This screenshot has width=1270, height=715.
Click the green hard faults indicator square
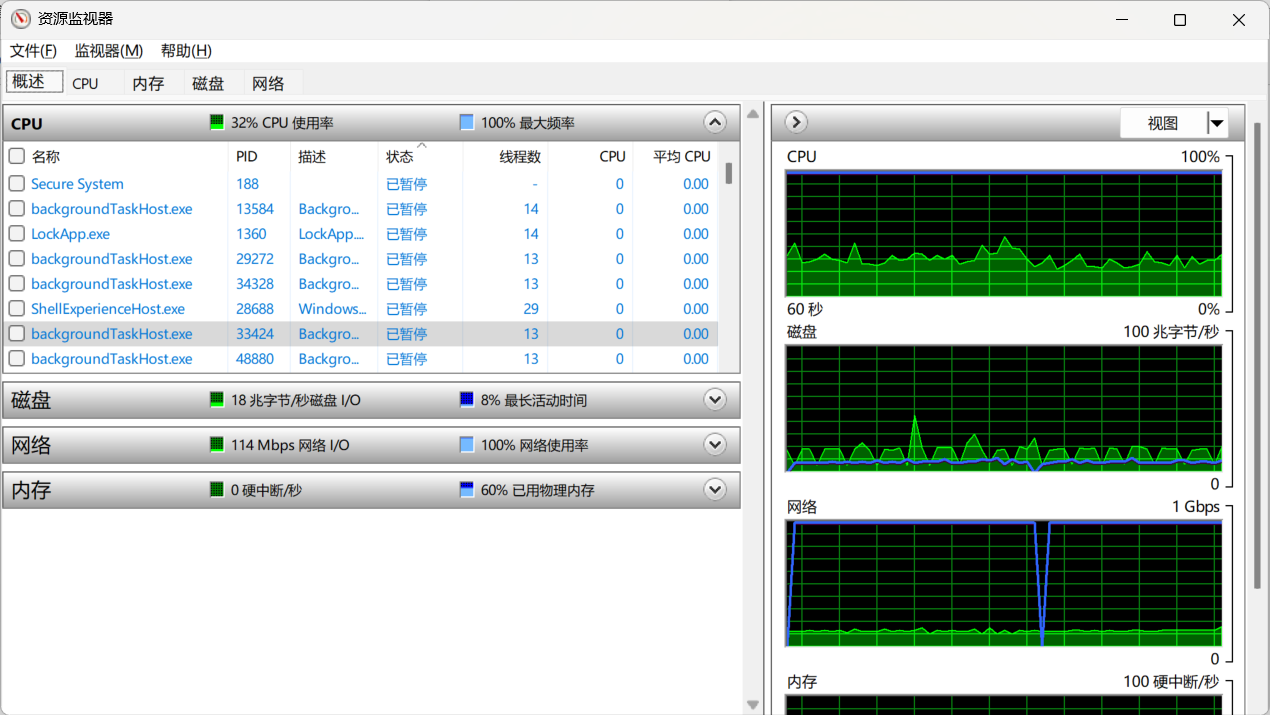click(217, 489)
